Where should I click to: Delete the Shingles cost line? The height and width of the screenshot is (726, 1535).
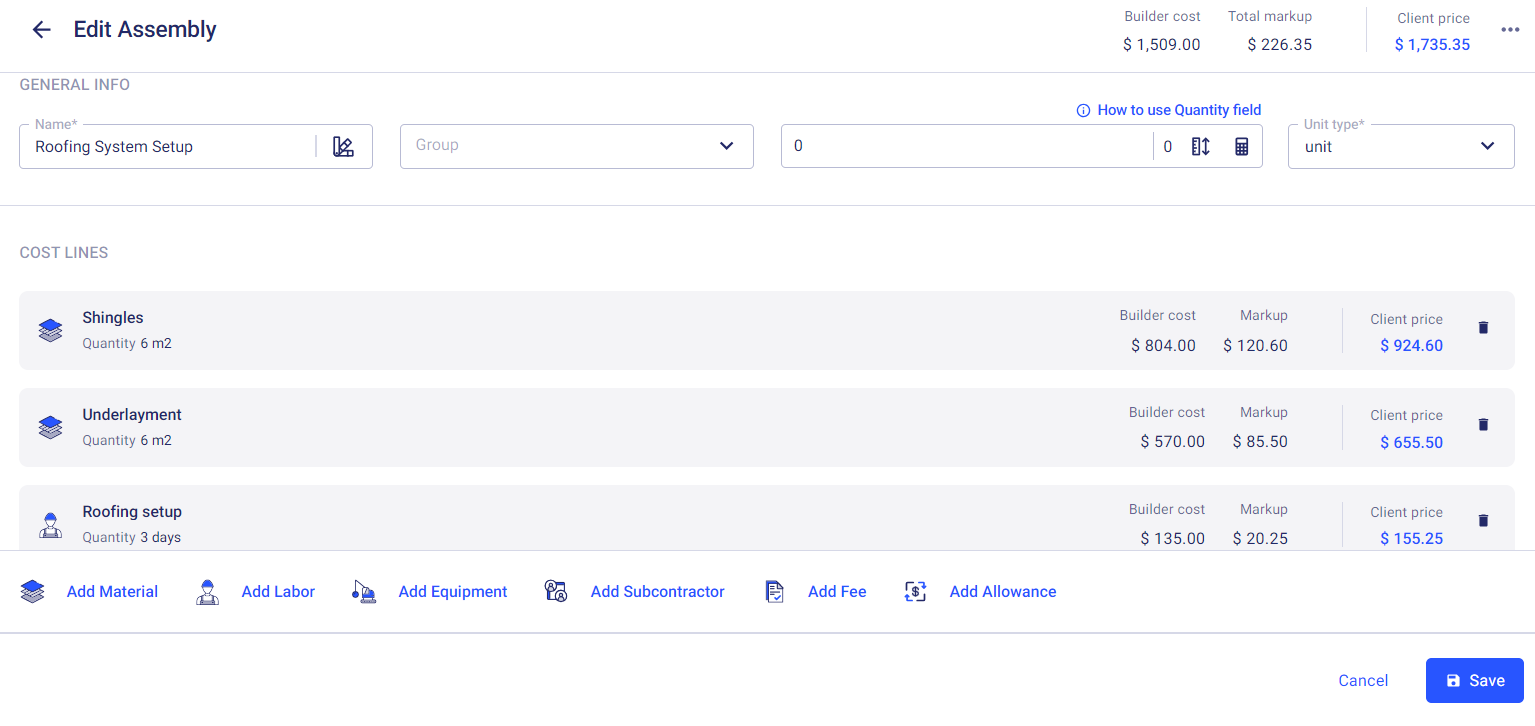click(1483, 328)
